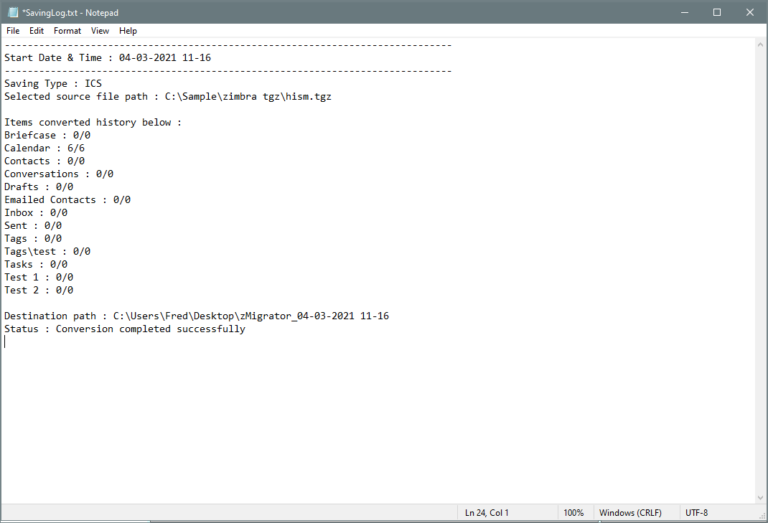
Task: Click the vertical scrollbar up arrow
Action: (760, 45)
